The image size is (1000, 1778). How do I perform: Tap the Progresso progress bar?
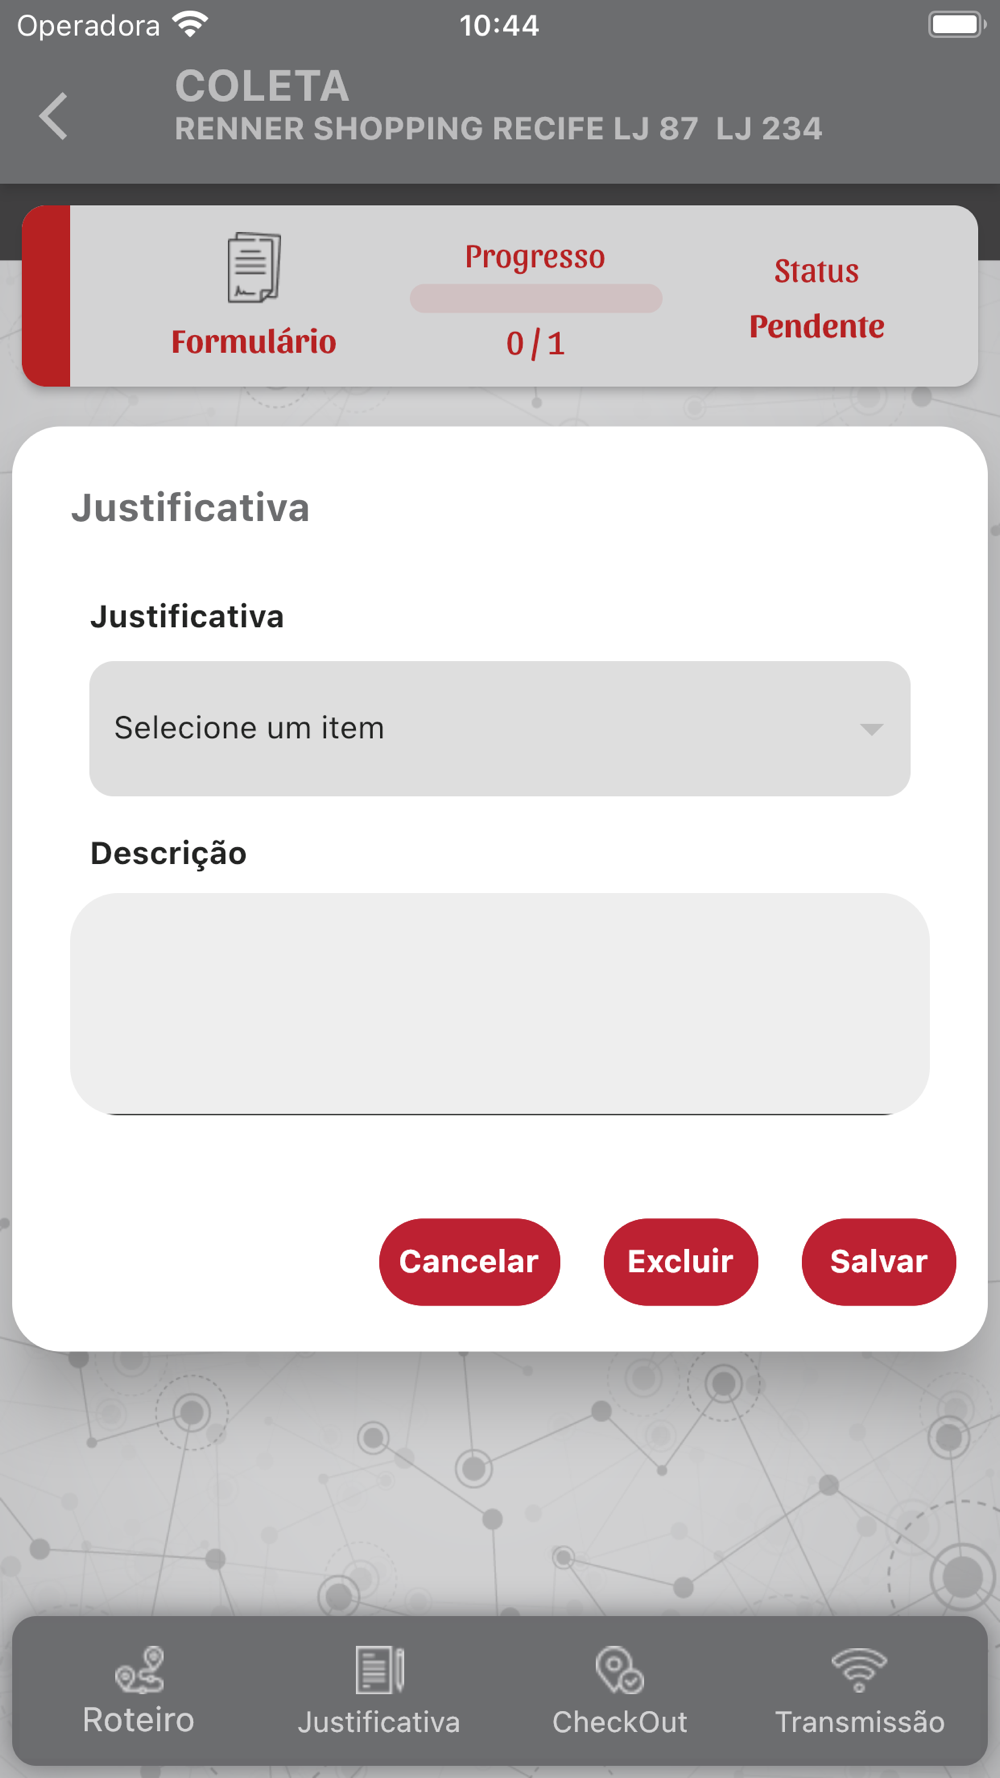[x=536, y=298]
